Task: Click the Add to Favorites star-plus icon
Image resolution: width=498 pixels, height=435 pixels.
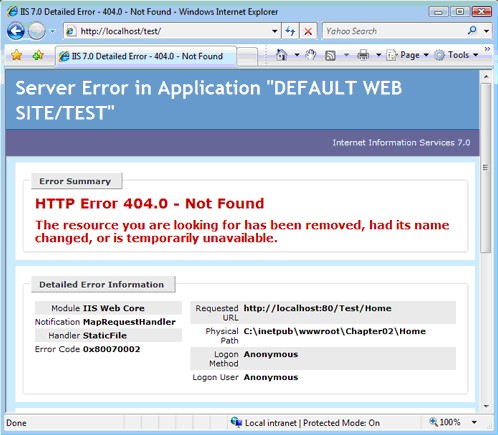Action: point(38,55)
